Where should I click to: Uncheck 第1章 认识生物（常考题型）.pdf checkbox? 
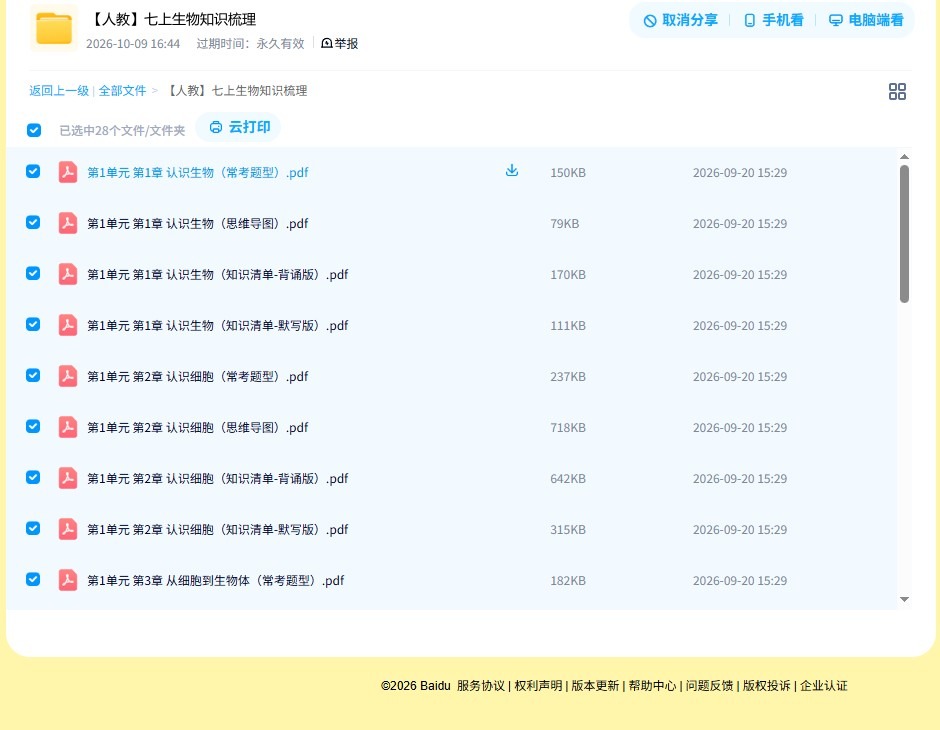coord(33,171)
